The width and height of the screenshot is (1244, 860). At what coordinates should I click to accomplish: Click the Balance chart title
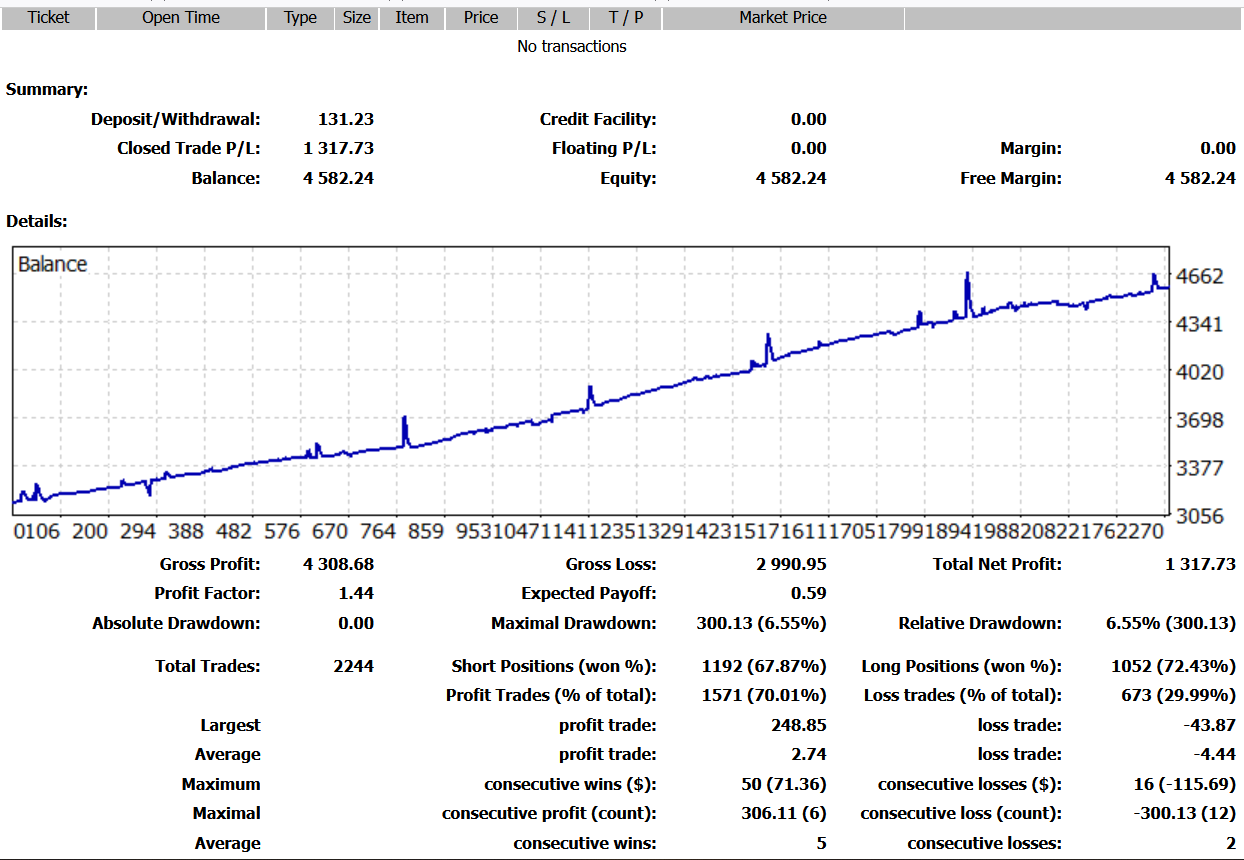(x=53, y=264)
